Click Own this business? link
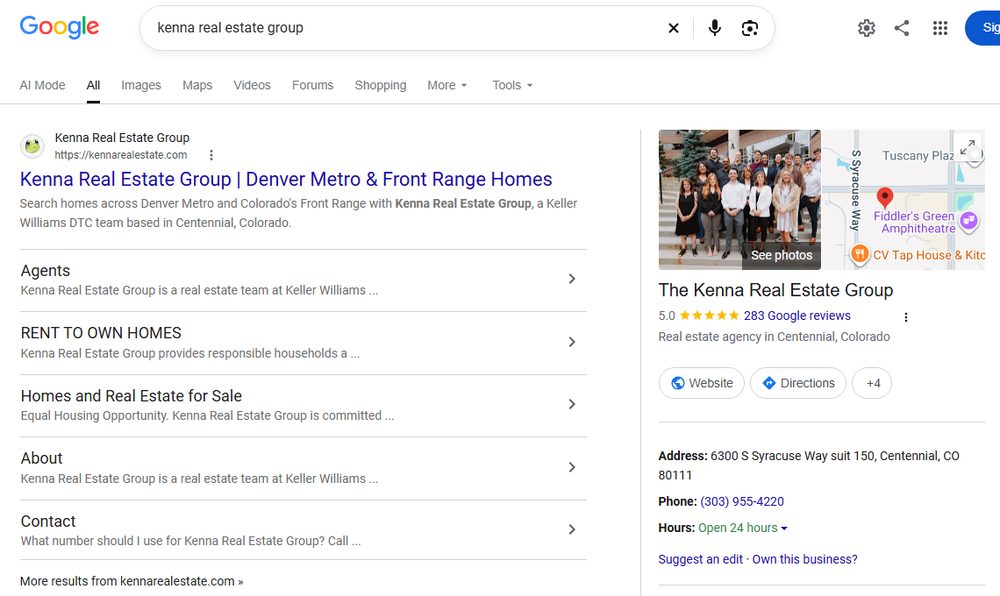Image resolution: width=1000 pixels, height=596 pixels. (x=805, y=559)
